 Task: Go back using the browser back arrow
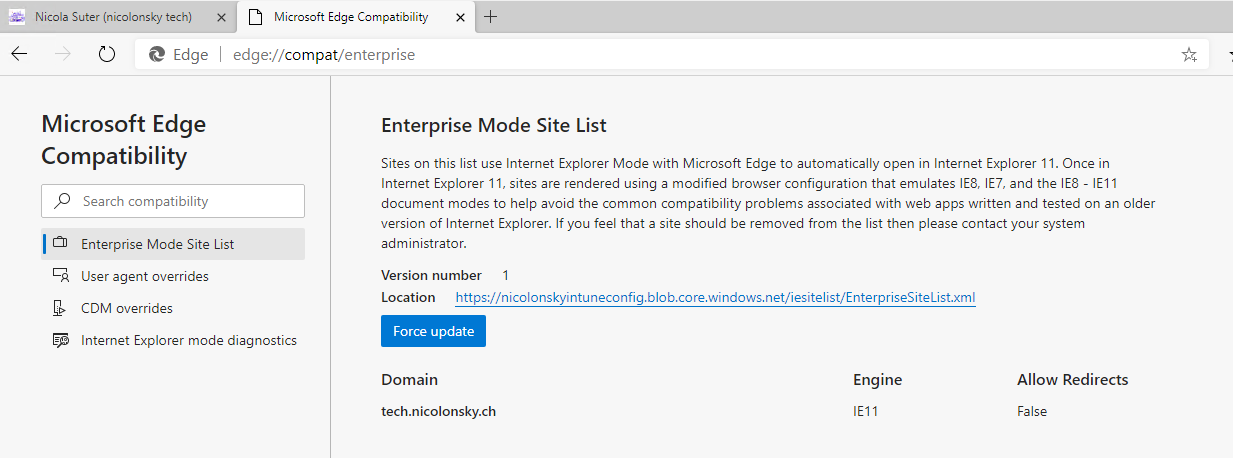point(19,55)
